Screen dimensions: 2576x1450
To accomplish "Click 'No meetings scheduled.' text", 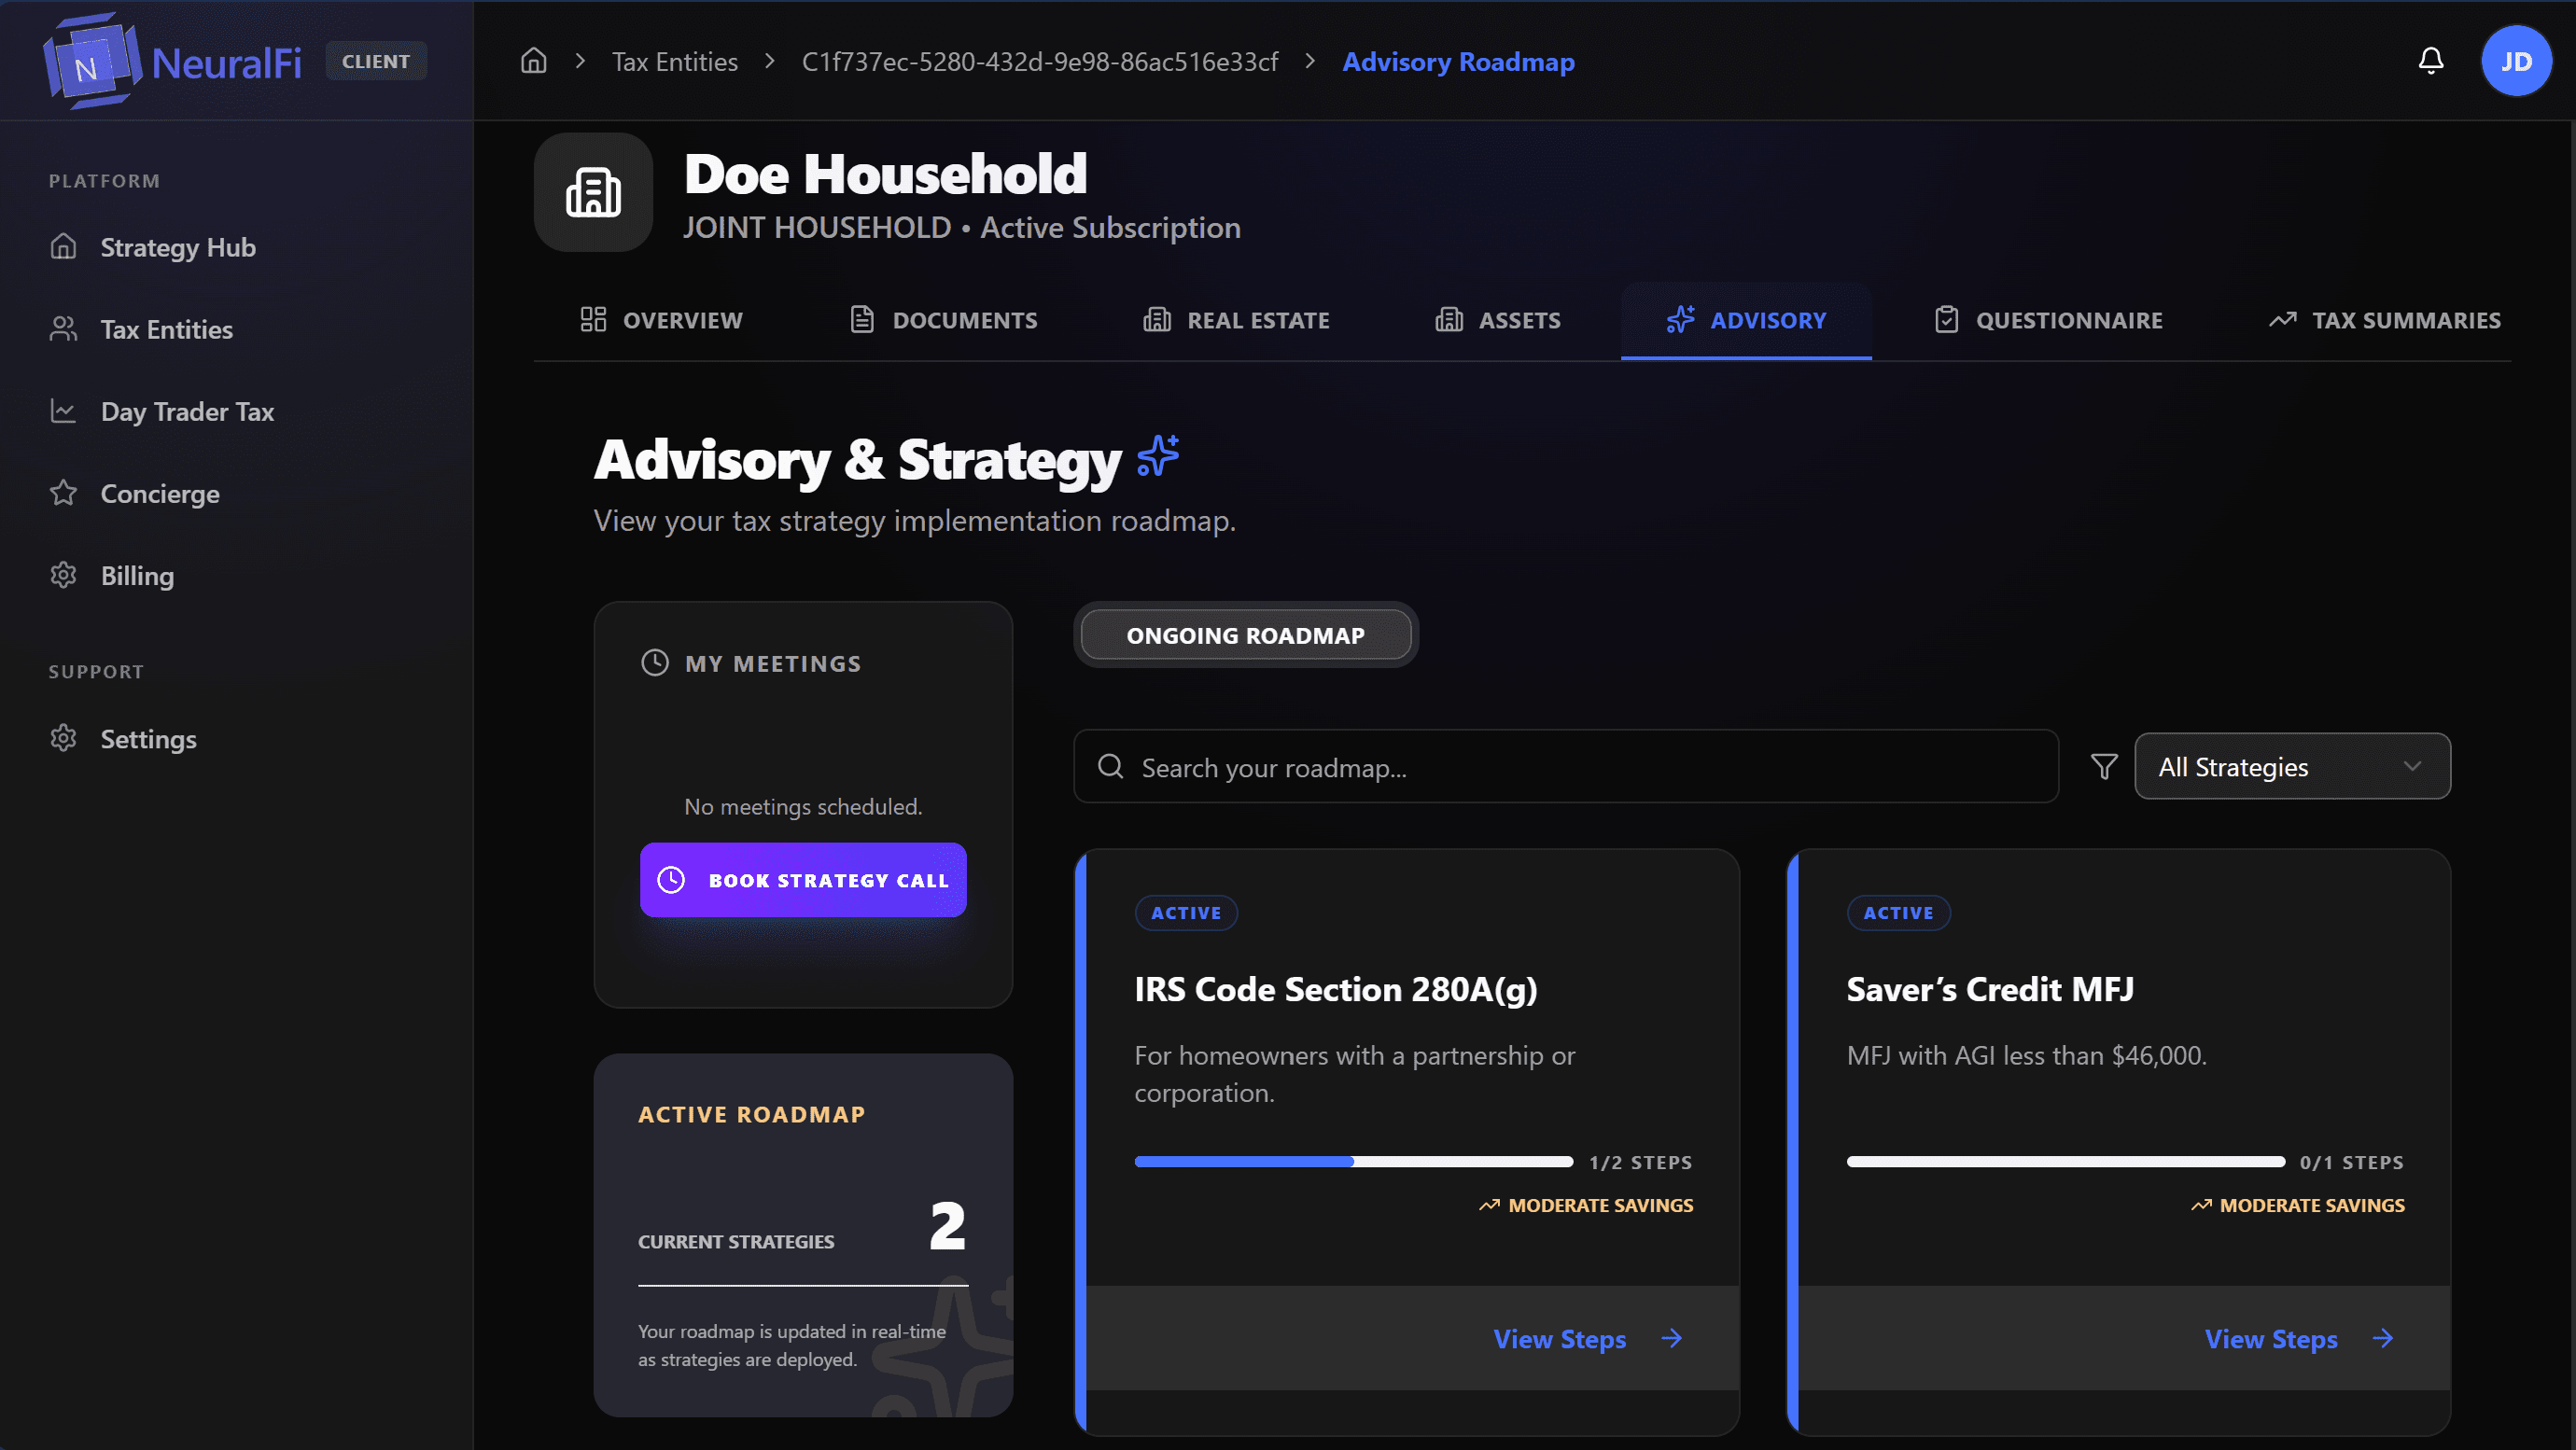I will coord(802,806).
